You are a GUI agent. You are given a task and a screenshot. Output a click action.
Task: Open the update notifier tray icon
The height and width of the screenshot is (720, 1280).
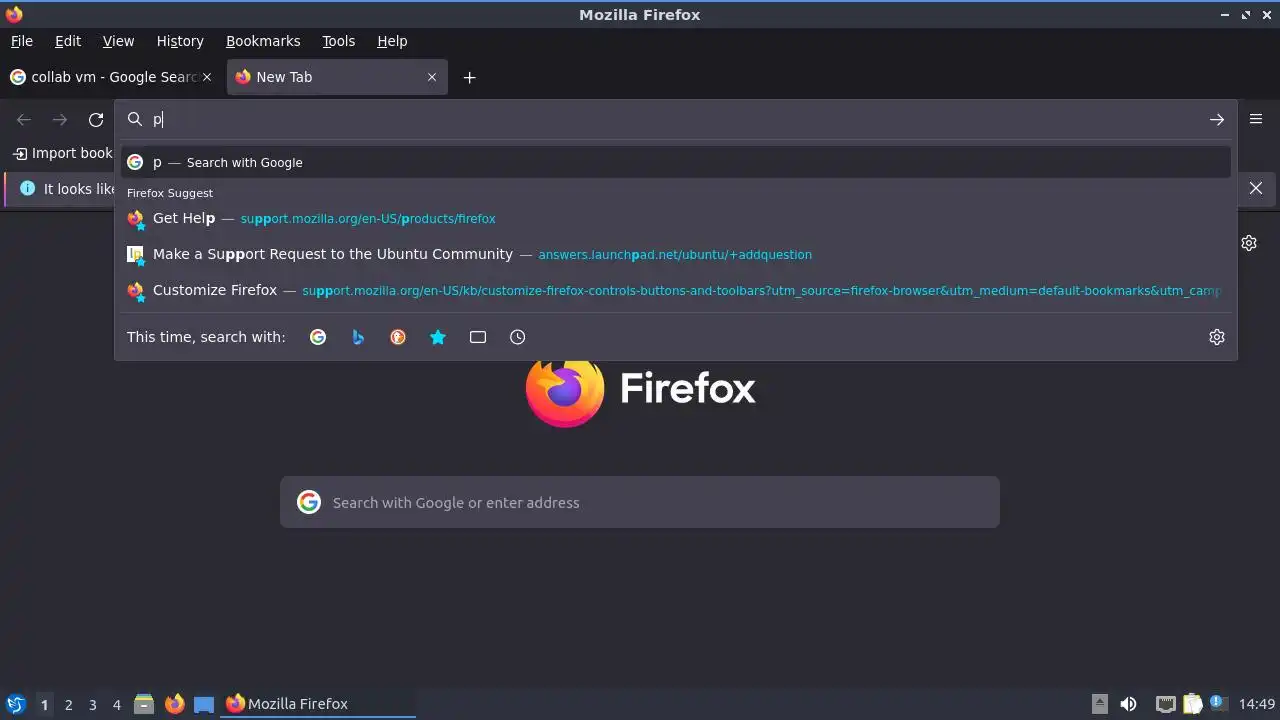1218,703
